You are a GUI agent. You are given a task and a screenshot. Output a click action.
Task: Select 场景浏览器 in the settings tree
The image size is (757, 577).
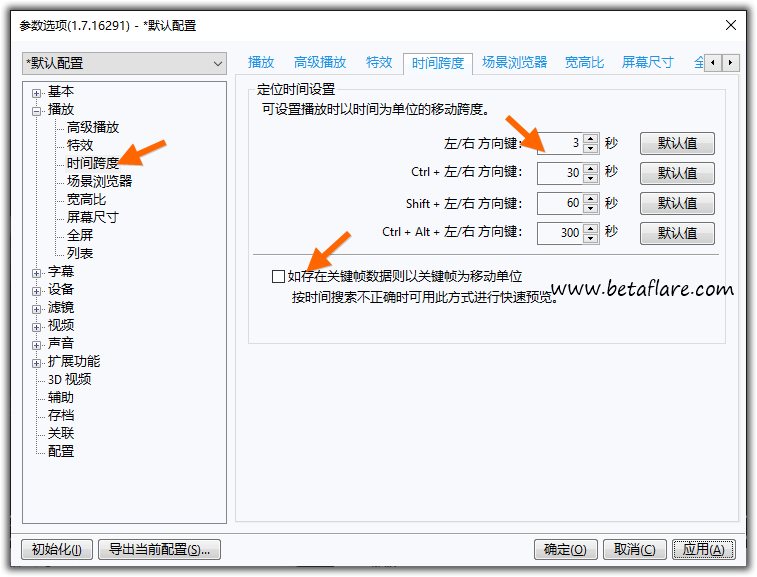99,181
